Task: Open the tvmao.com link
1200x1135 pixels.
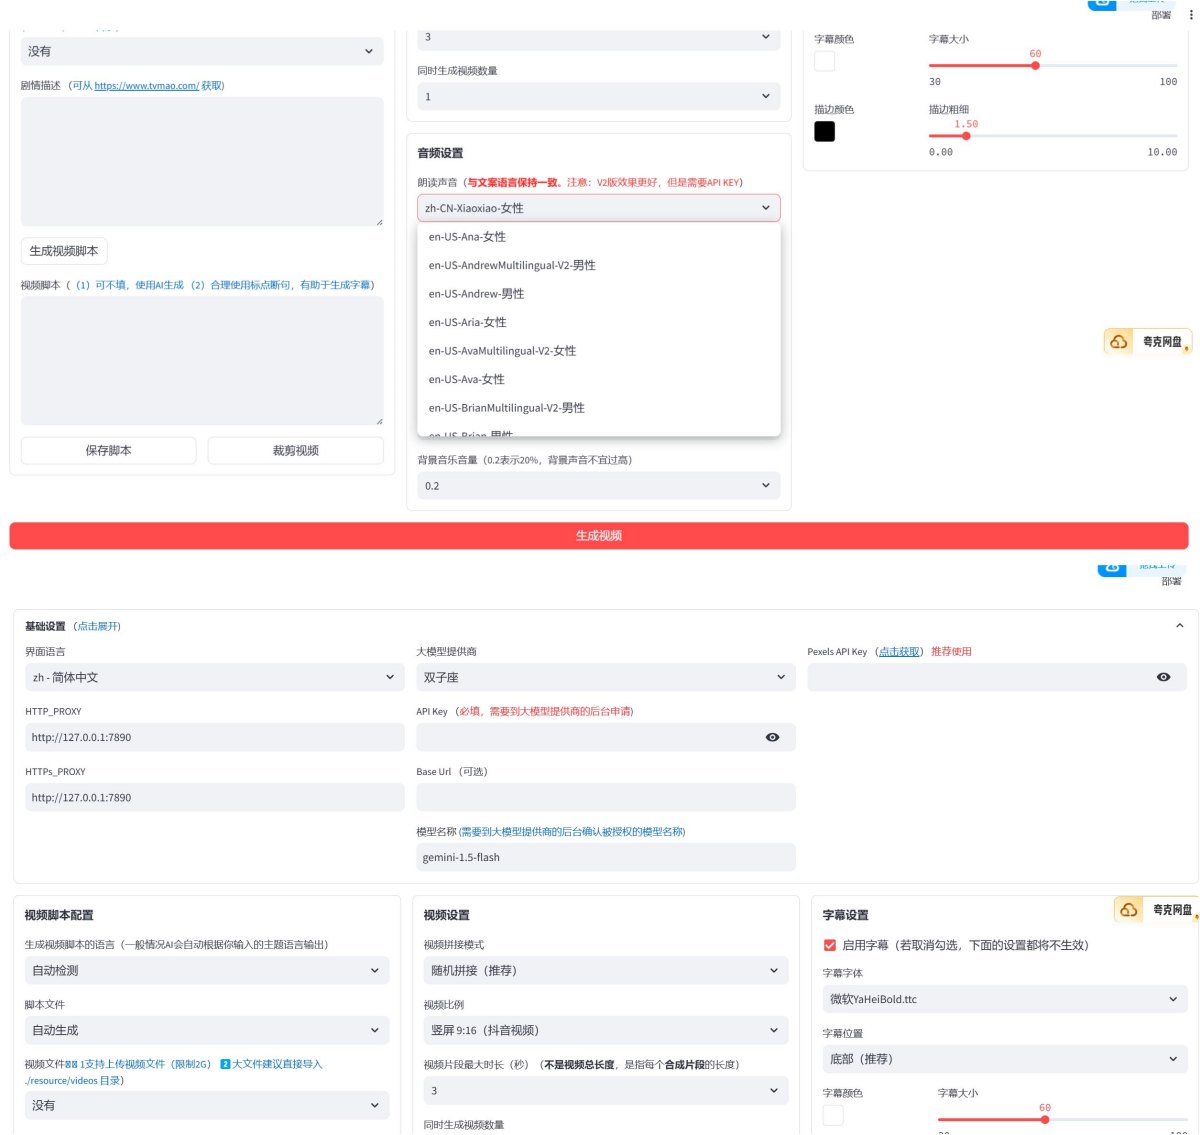Action: click(146, 86)
